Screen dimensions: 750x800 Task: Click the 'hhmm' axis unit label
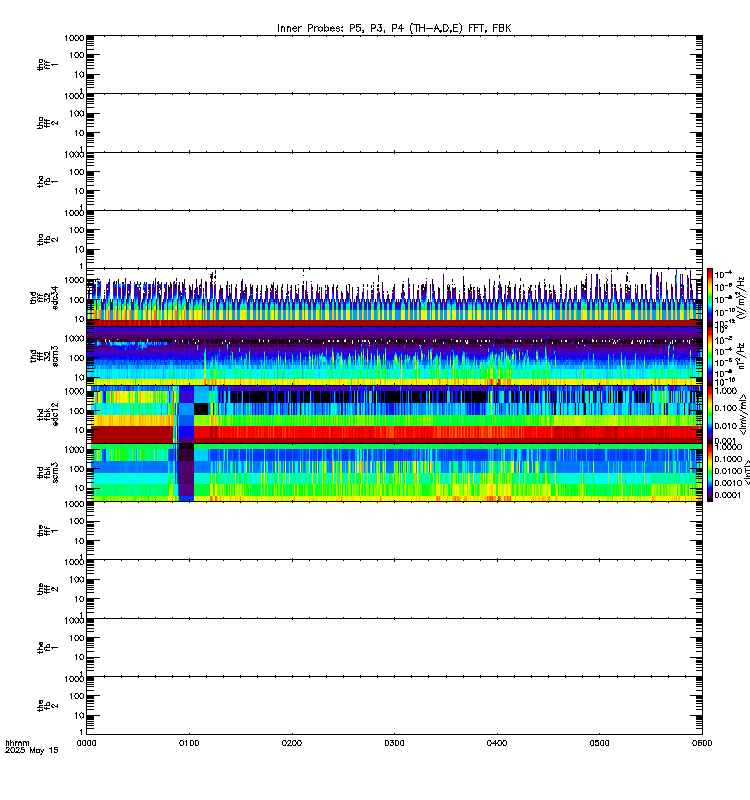pos(17,743)
